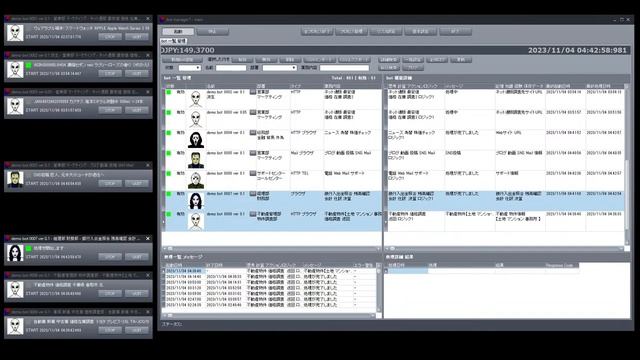Click the 名前 column header in bot list
The height and width of the screenshot is (360, 640).
pyautogui.click(x=211, y=86)
